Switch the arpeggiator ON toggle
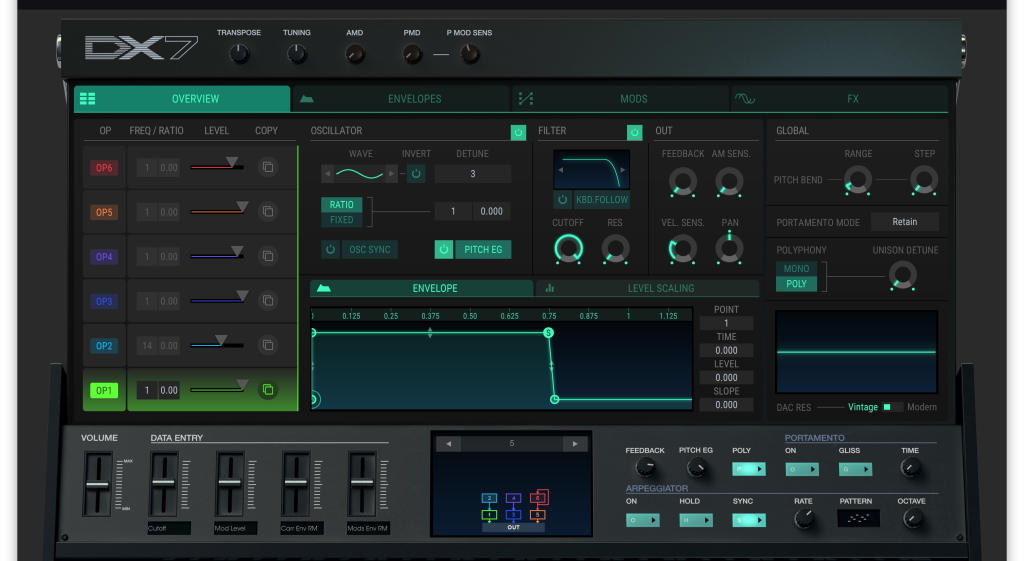 tap(645, 520)
